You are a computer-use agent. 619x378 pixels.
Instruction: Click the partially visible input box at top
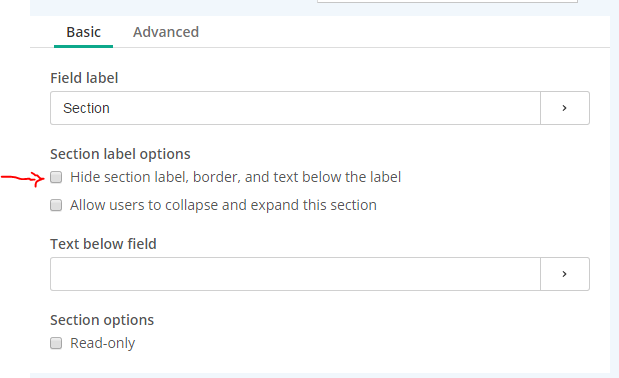447,1
